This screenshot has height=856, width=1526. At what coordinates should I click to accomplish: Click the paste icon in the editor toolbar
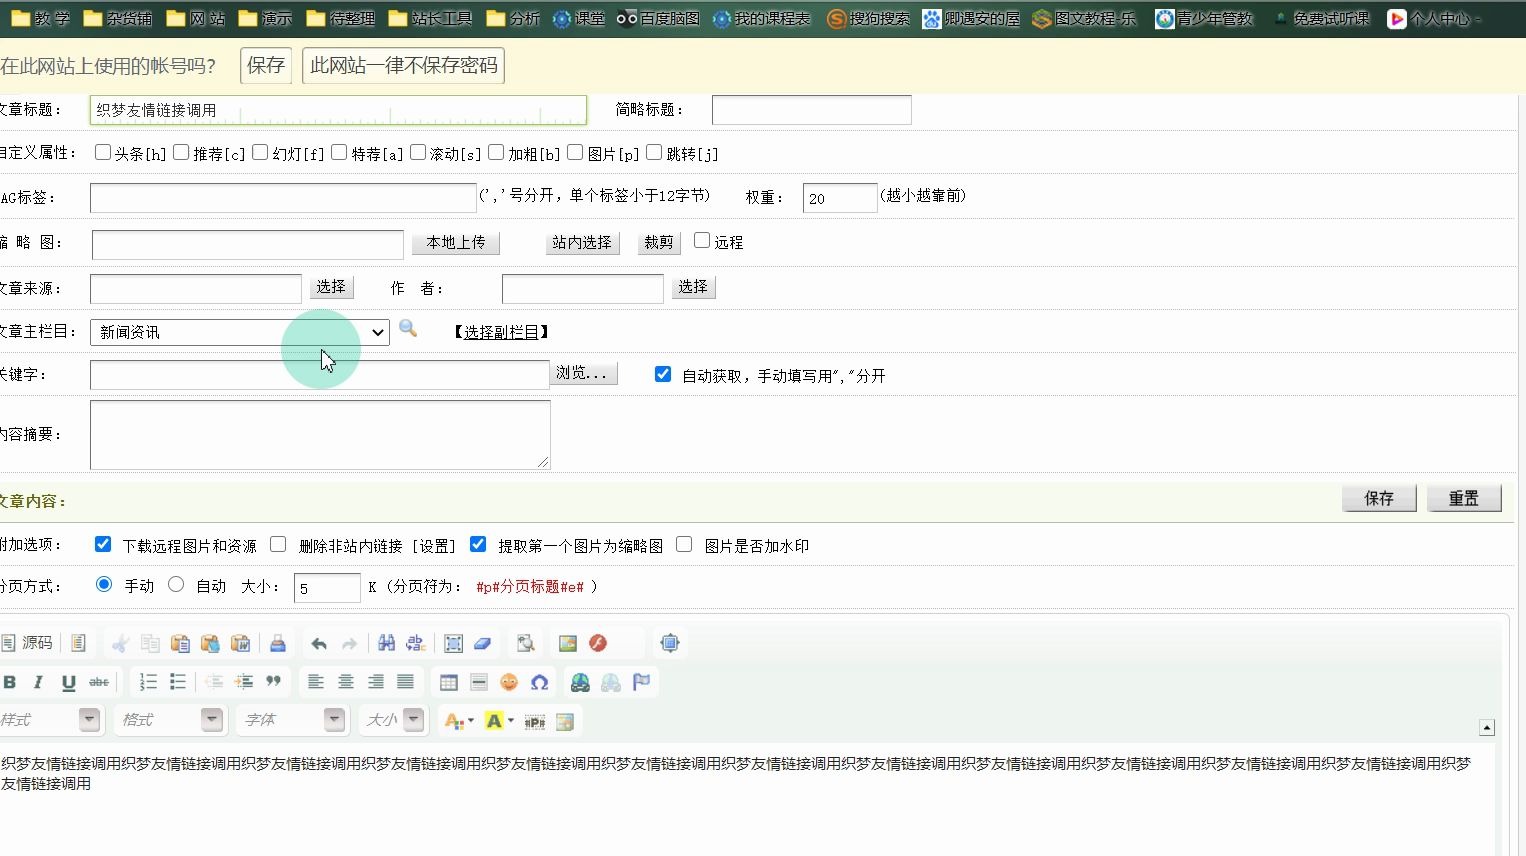(180, 643)
